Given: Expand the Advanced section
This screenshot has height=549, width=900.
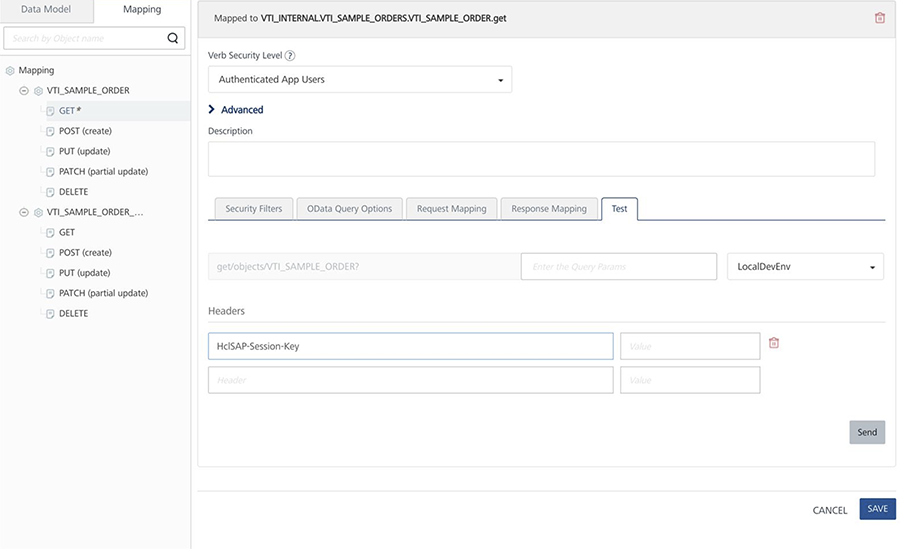Looking at the screenshot, I should [212, 110].
